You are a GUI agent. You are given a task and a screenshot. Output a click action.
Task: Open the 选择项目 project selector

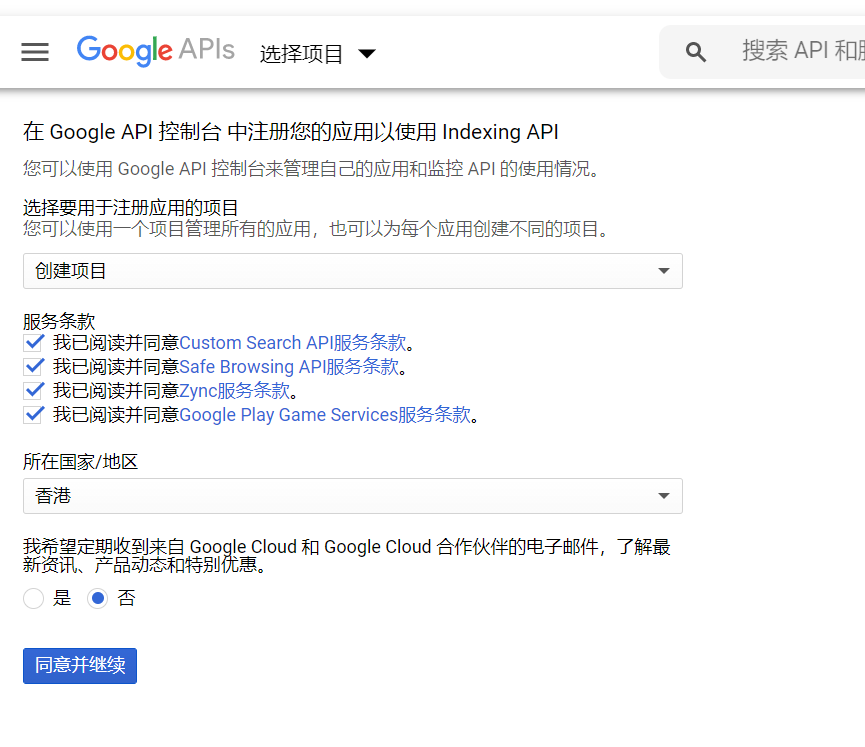(x=318, y=54)
